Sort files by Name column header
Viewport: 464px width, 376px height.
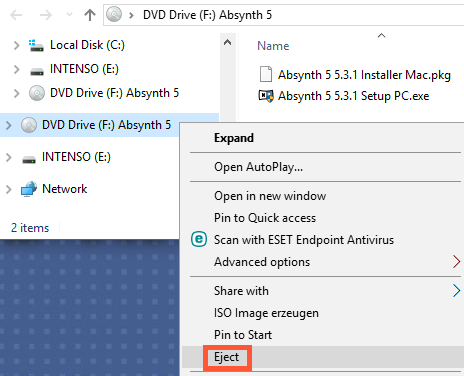click(x=273, y=46)
